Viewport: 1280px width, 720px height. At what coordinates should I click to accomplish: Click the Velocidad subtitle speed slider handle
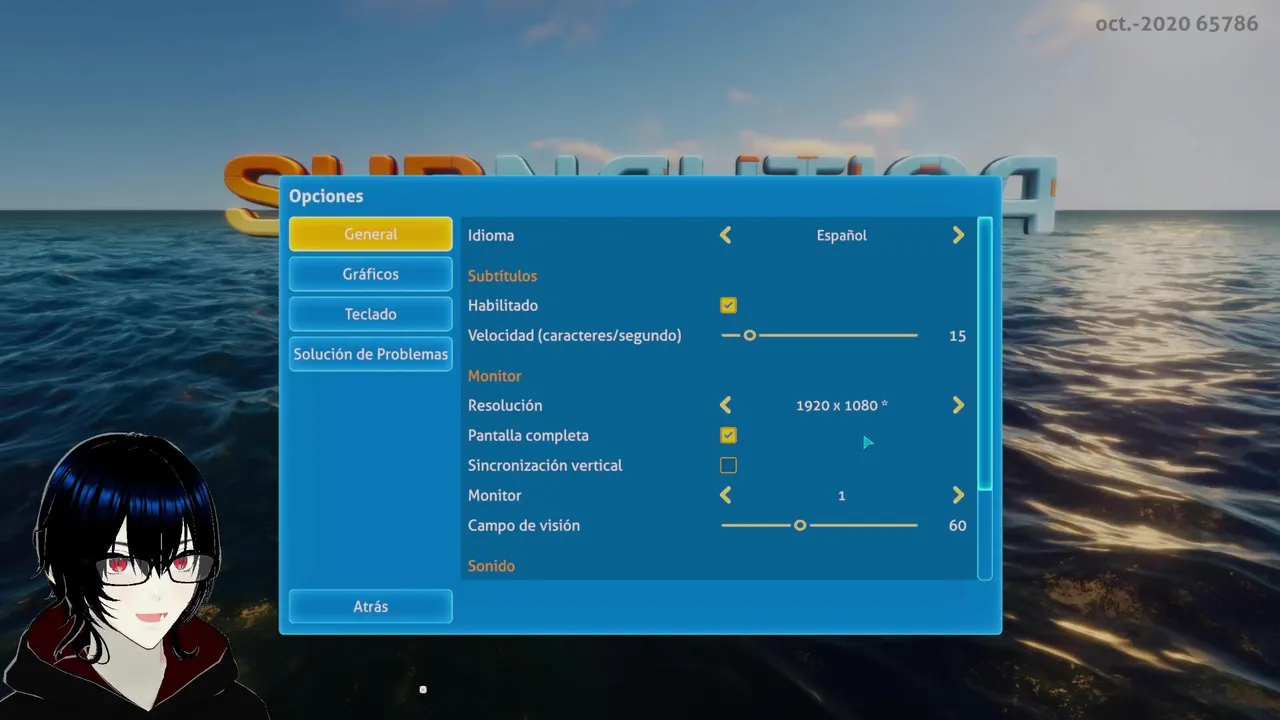pyautogui.click(x=749, y=335)
